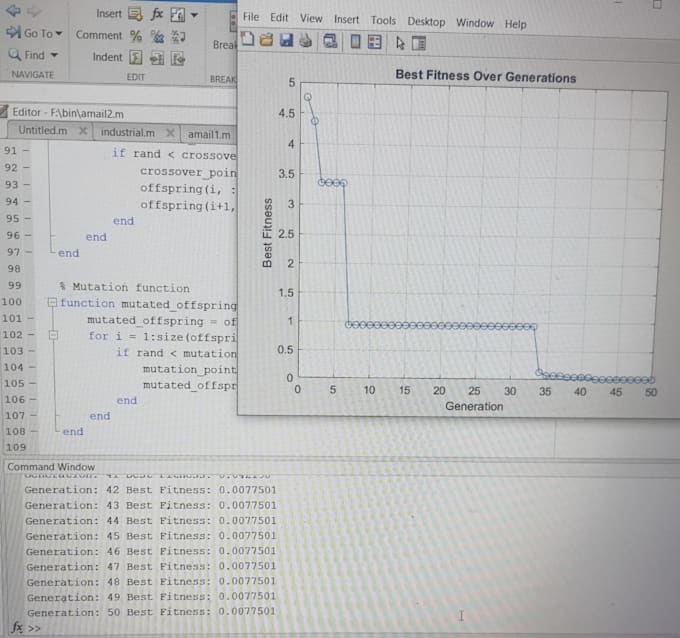Set a breakpoint on the dash at line 103
Image resolution: width=680 pixels, height=638 pixels.
(x=31, y=350)
